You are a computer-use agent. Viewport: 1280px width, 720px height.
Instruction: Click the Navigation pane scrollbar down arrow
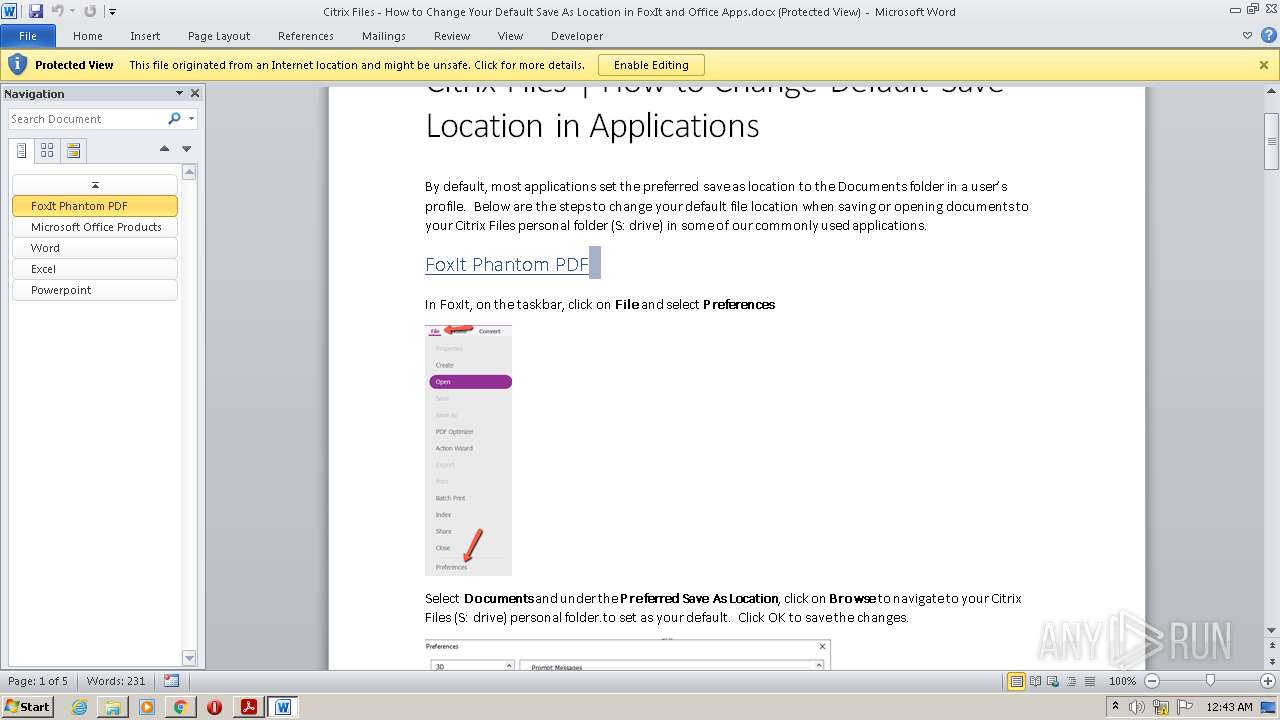189,657
